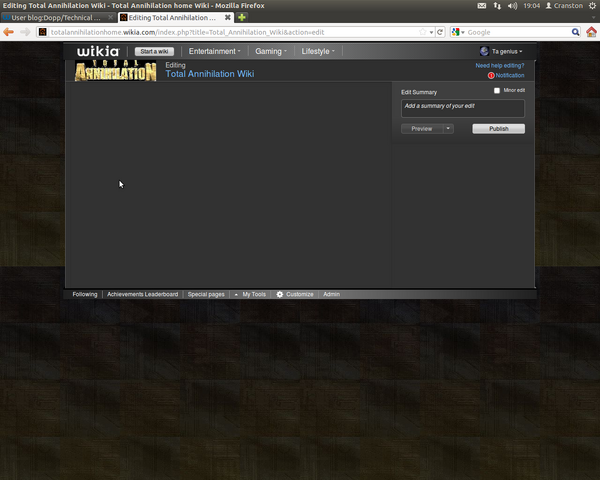Open the Firefox home page icon
600x480 pixels.
click(x=591, y=32)
